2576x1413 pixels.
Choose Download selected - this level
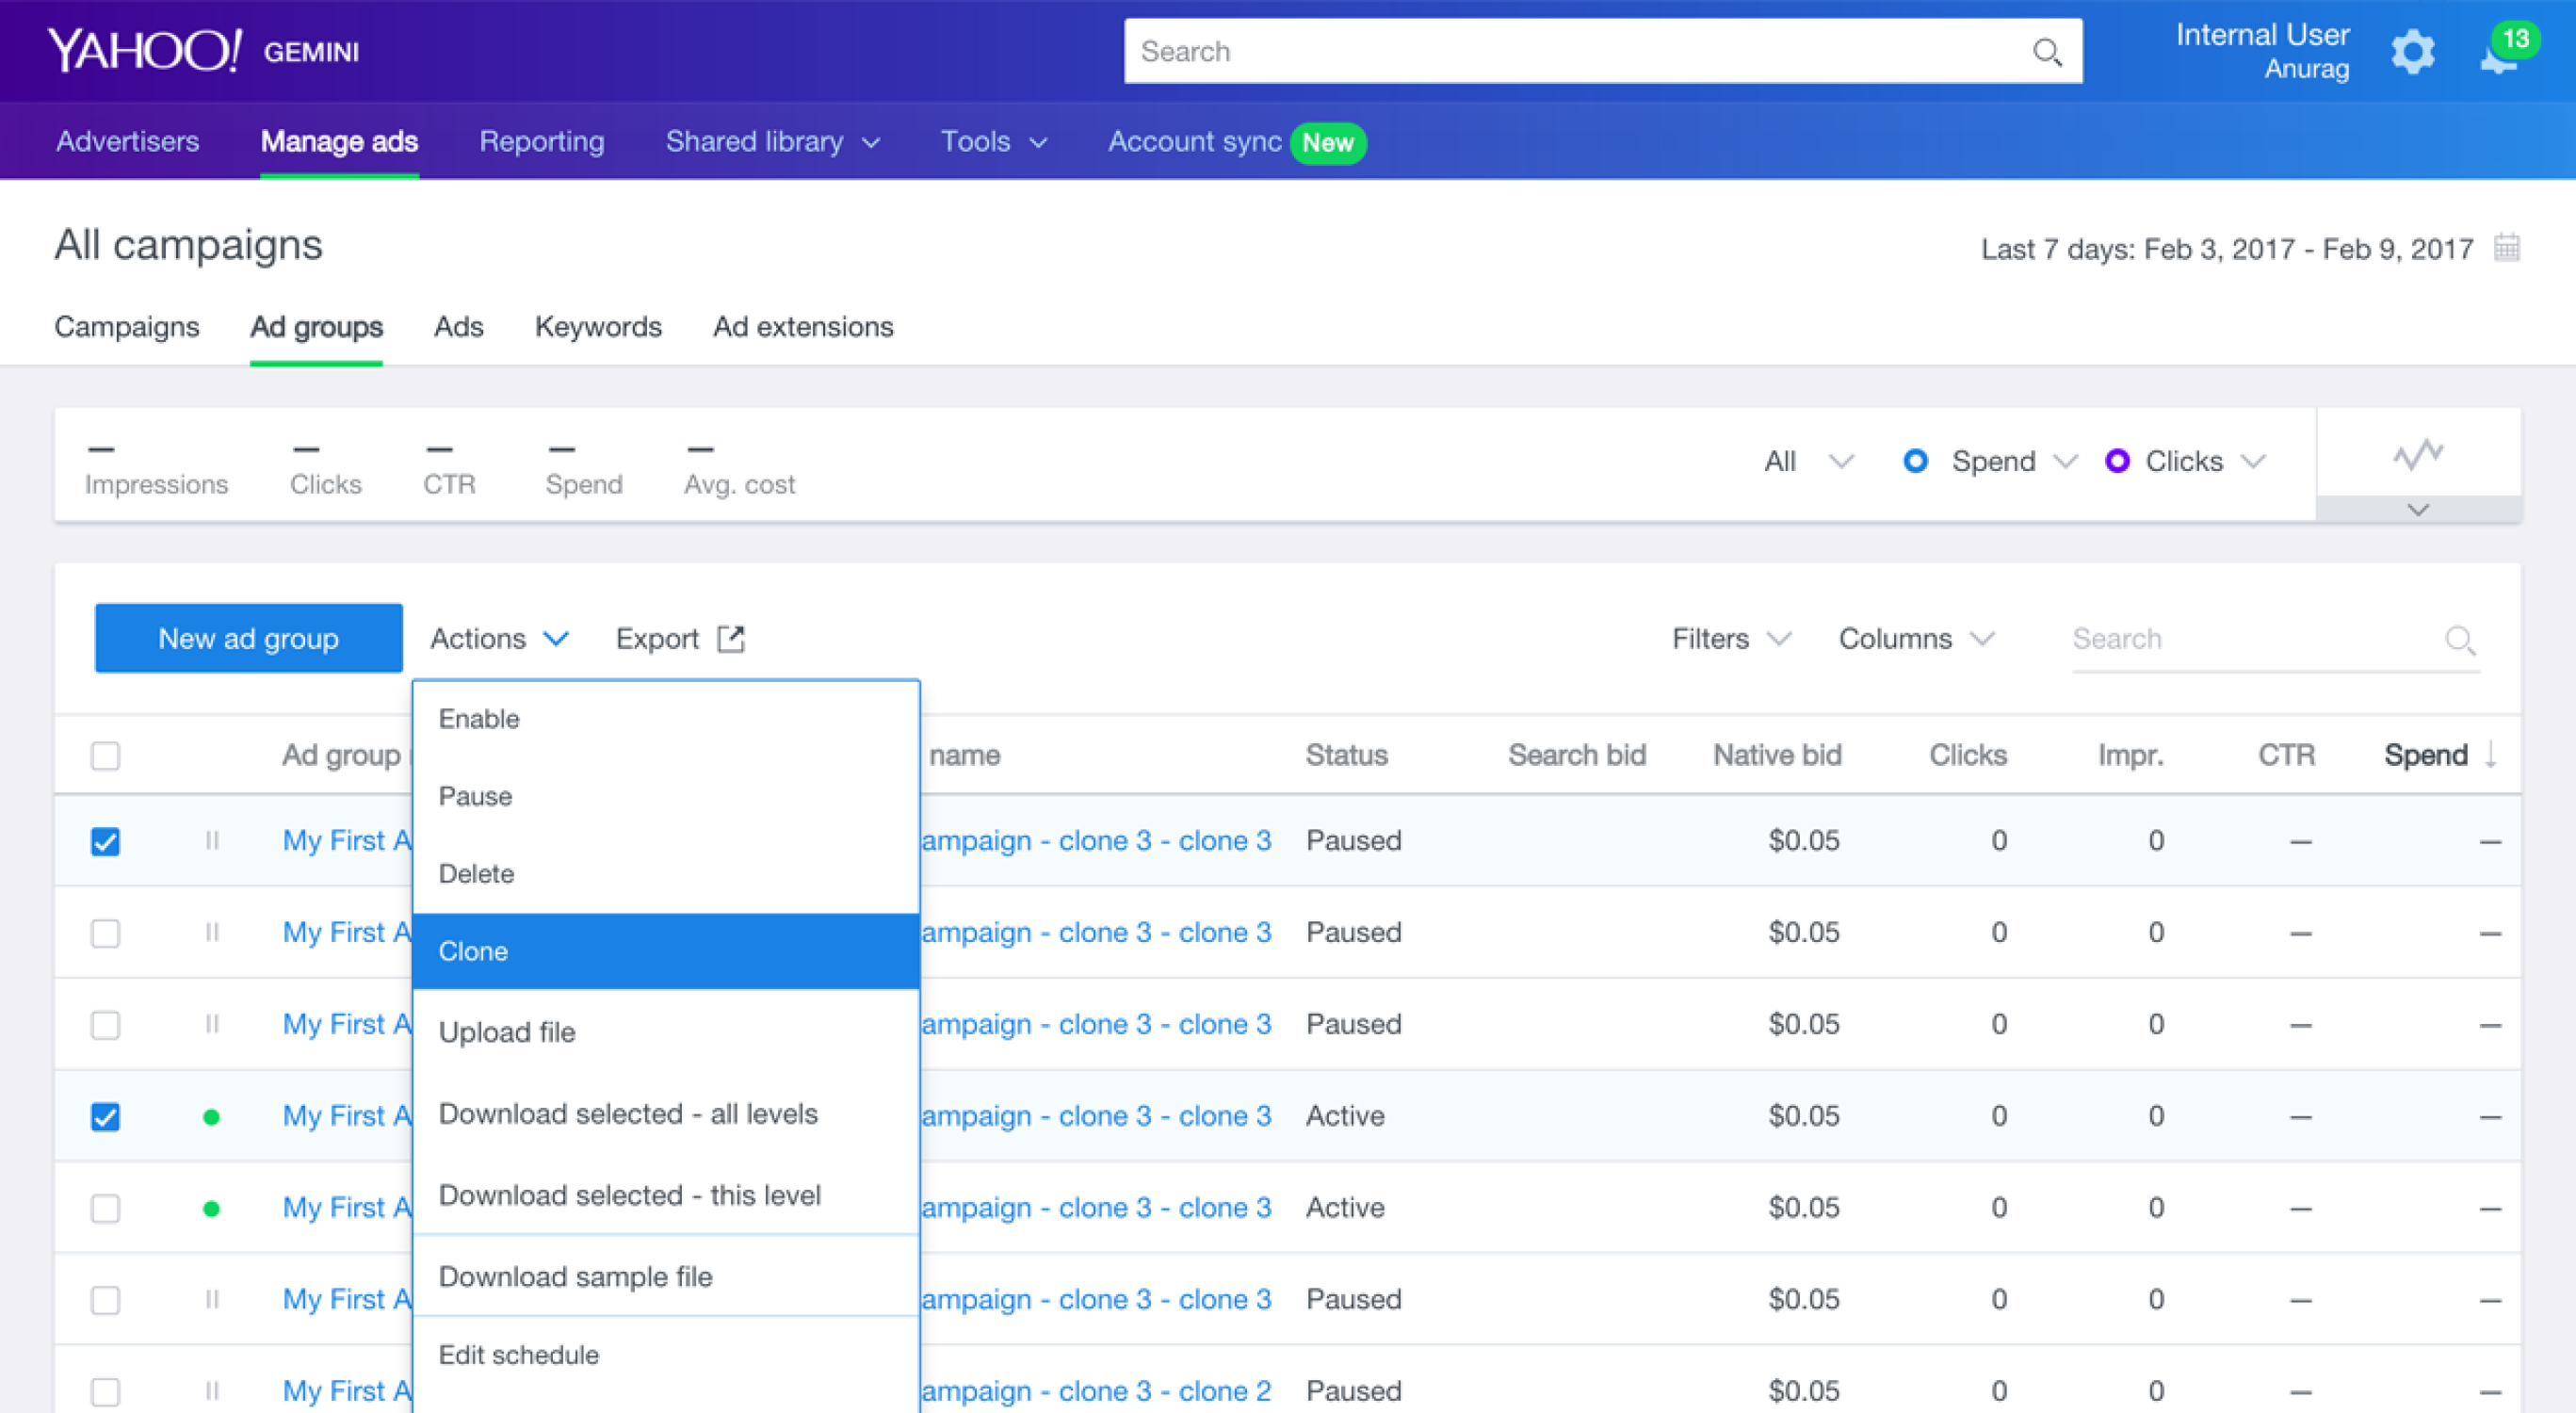pos(666,1195)
